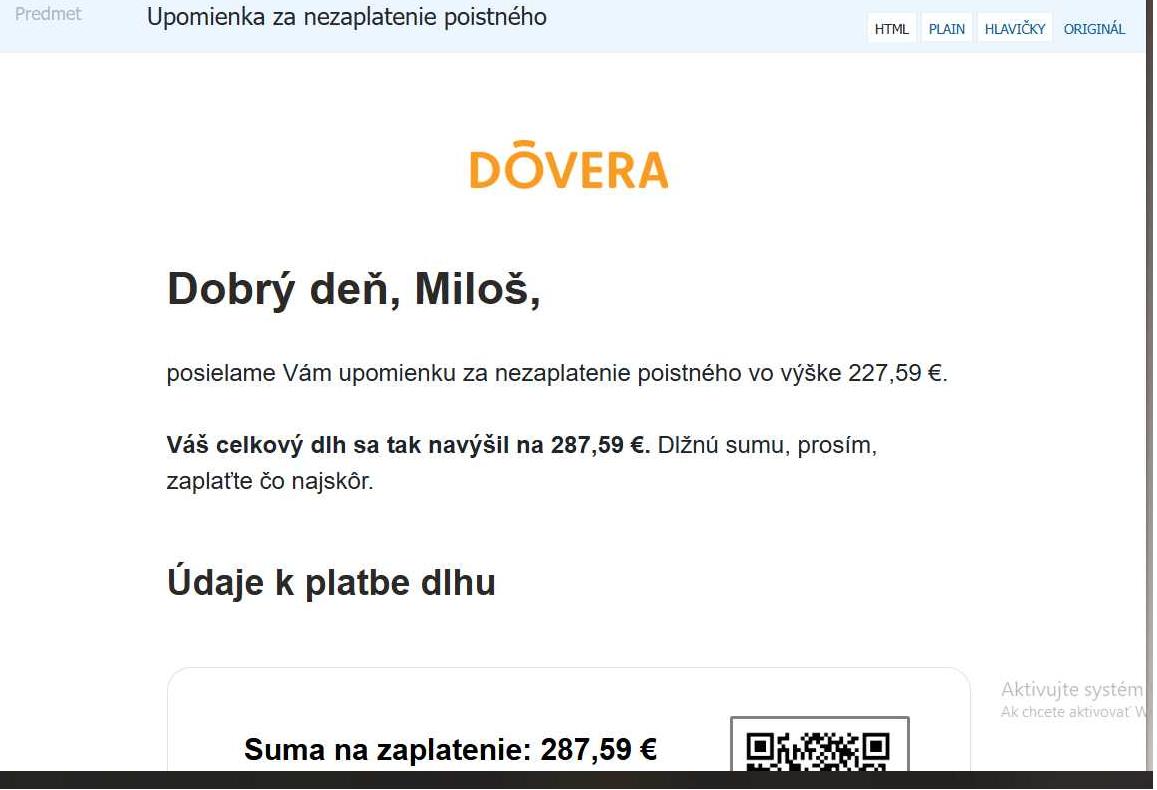
Task: Click the Dlžnú sumu, prosím text
Action: pyautogui.click(x=767, y=446)
